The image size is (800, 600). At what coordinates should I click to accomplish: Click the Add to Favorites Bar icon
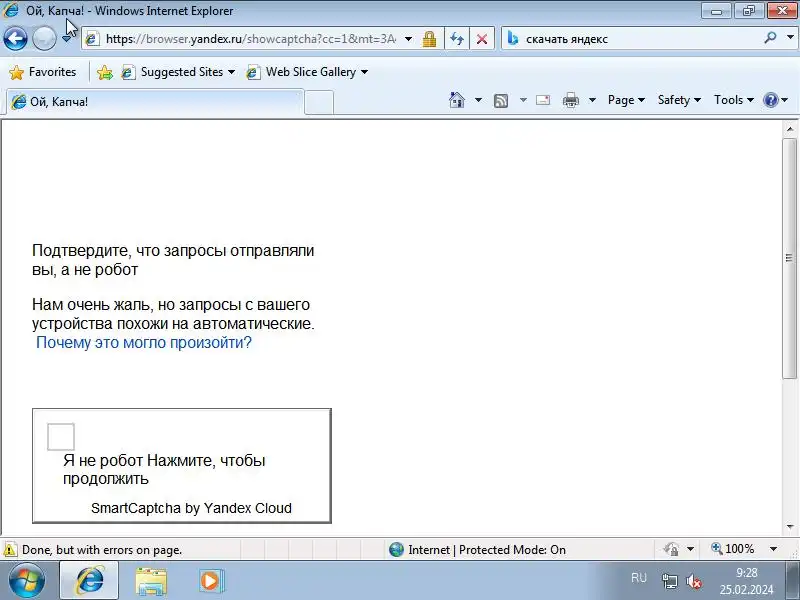105,72
